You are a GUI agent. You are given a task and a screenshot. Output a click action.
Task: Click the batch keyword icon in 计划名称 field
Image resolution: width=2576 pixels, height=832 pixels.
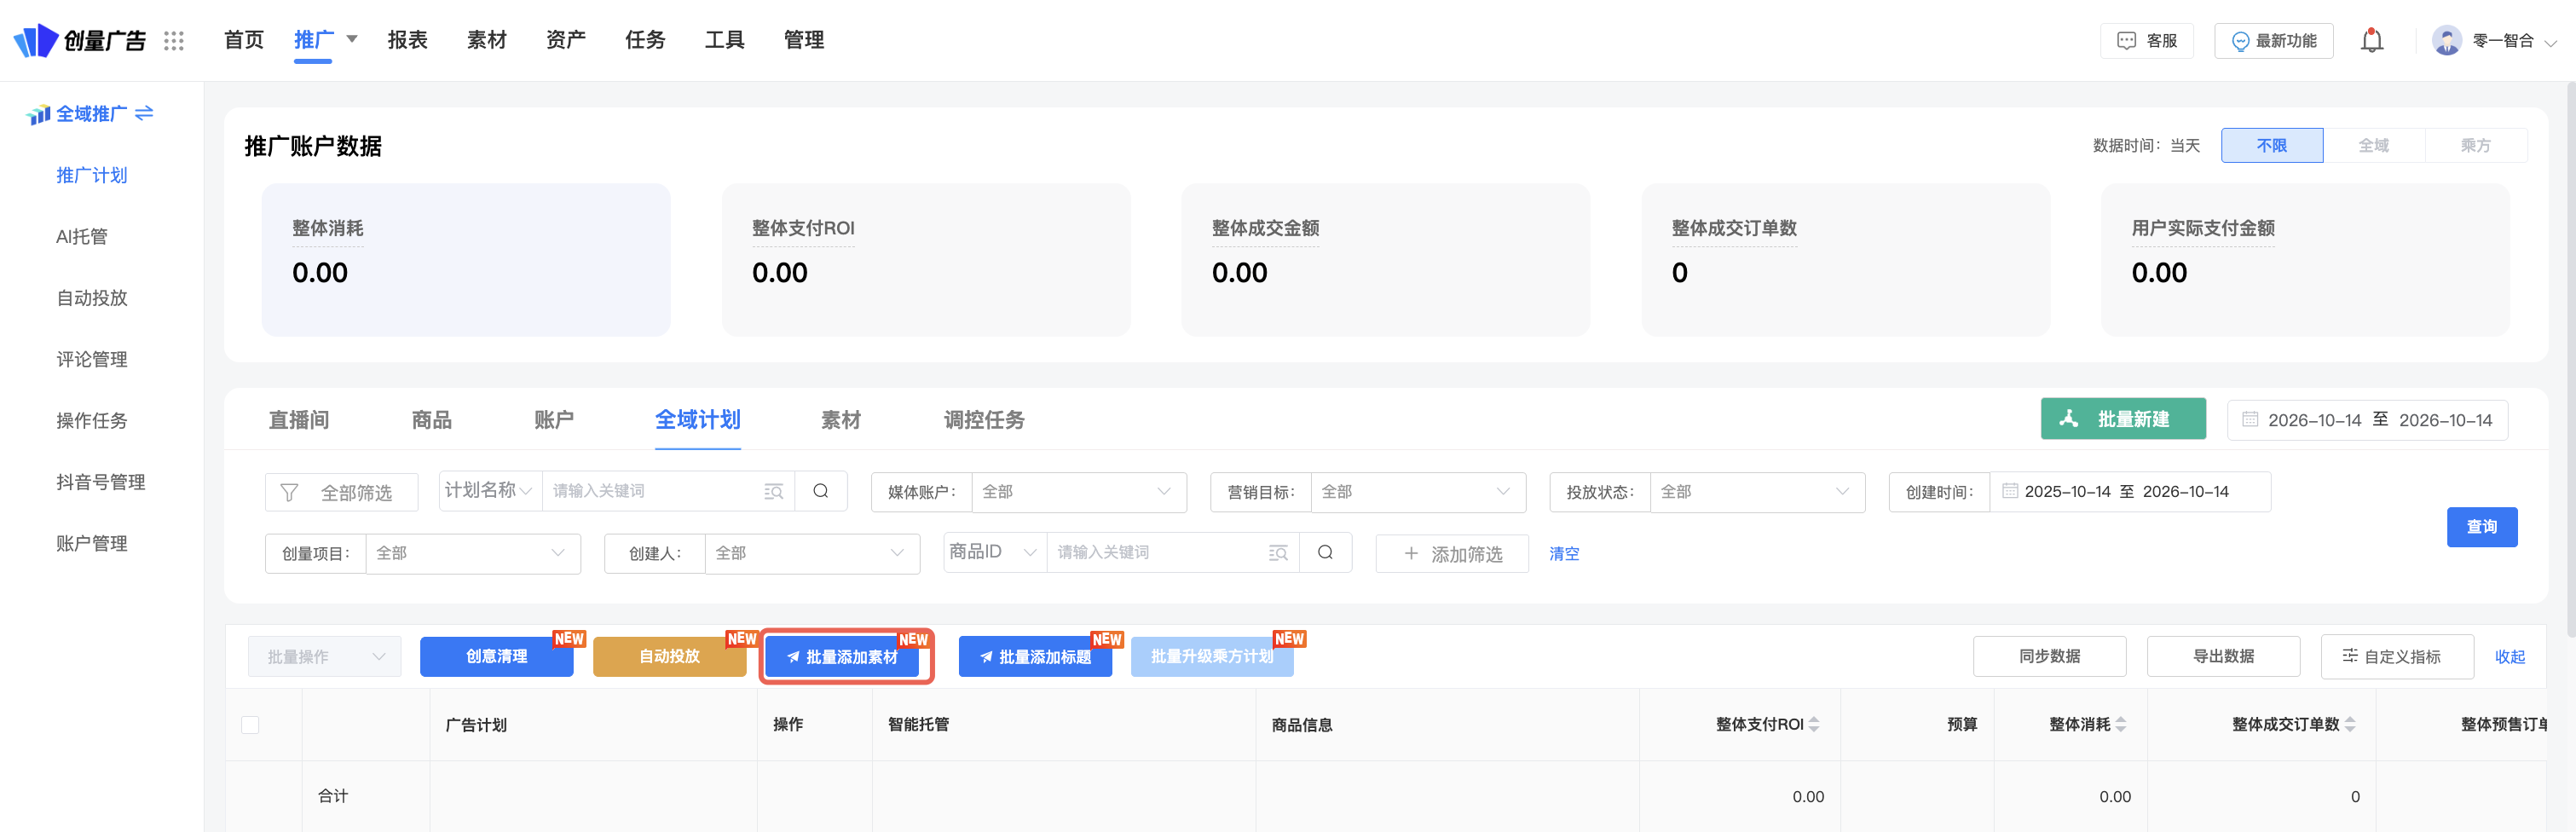pos(773,491)
